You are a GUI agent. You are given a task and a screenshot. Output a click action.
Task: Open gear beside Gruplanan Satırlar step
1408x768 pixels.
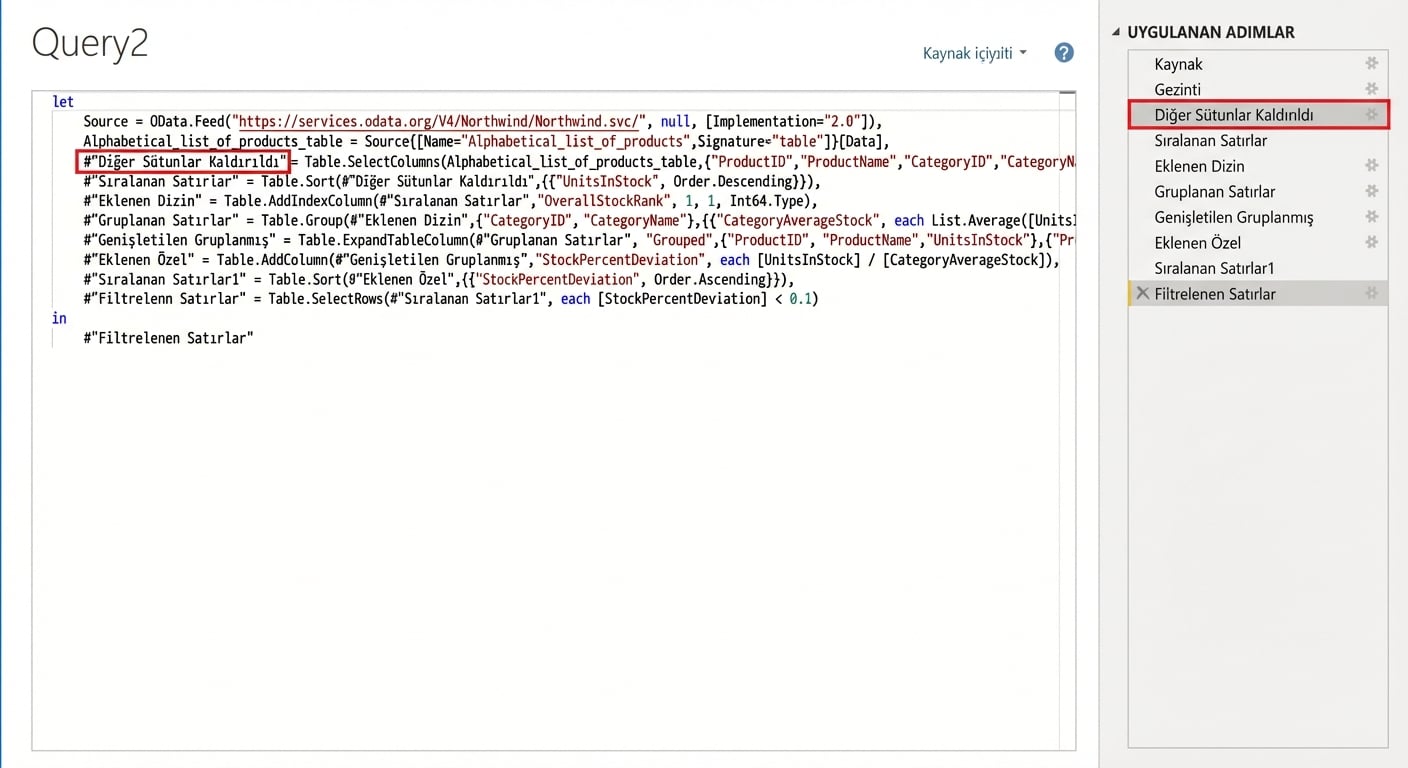pos(1372,191)
